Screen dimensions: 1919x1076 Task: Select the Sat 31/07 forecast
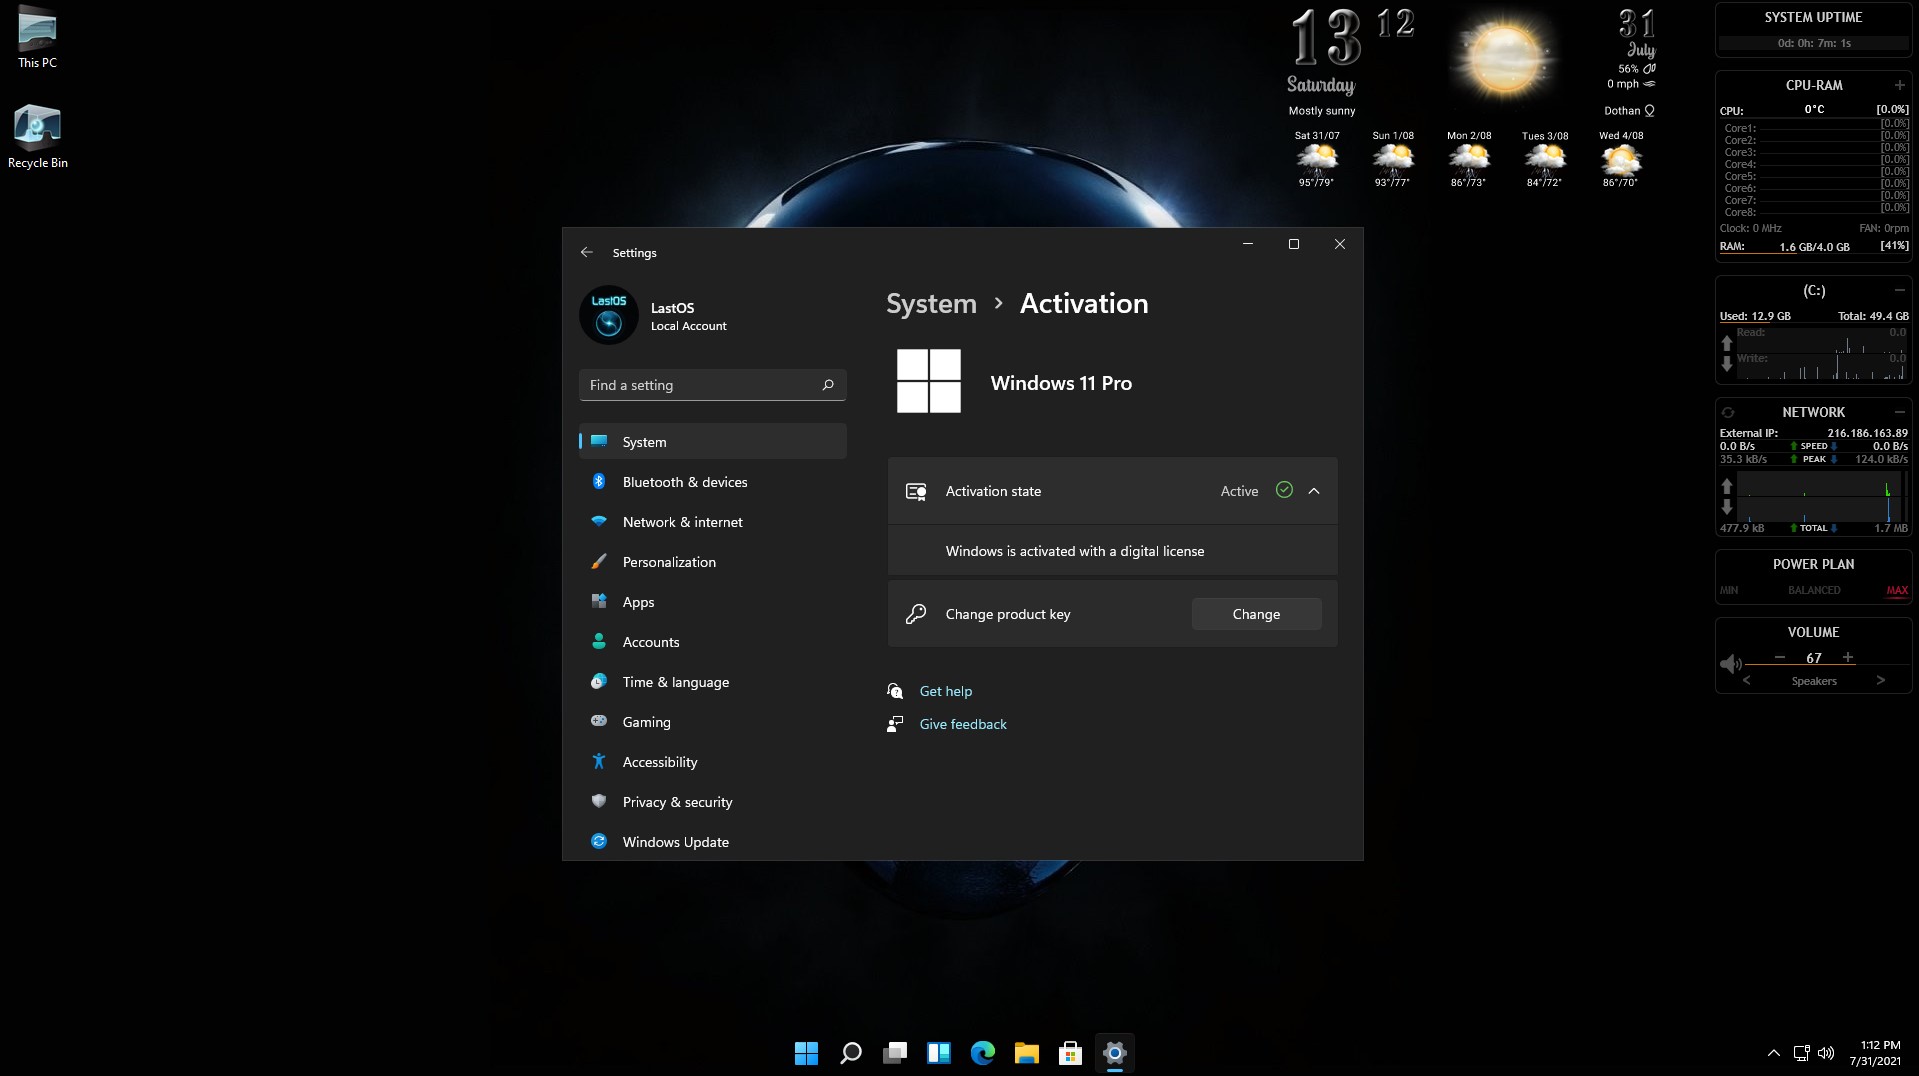click(1317, 158)
